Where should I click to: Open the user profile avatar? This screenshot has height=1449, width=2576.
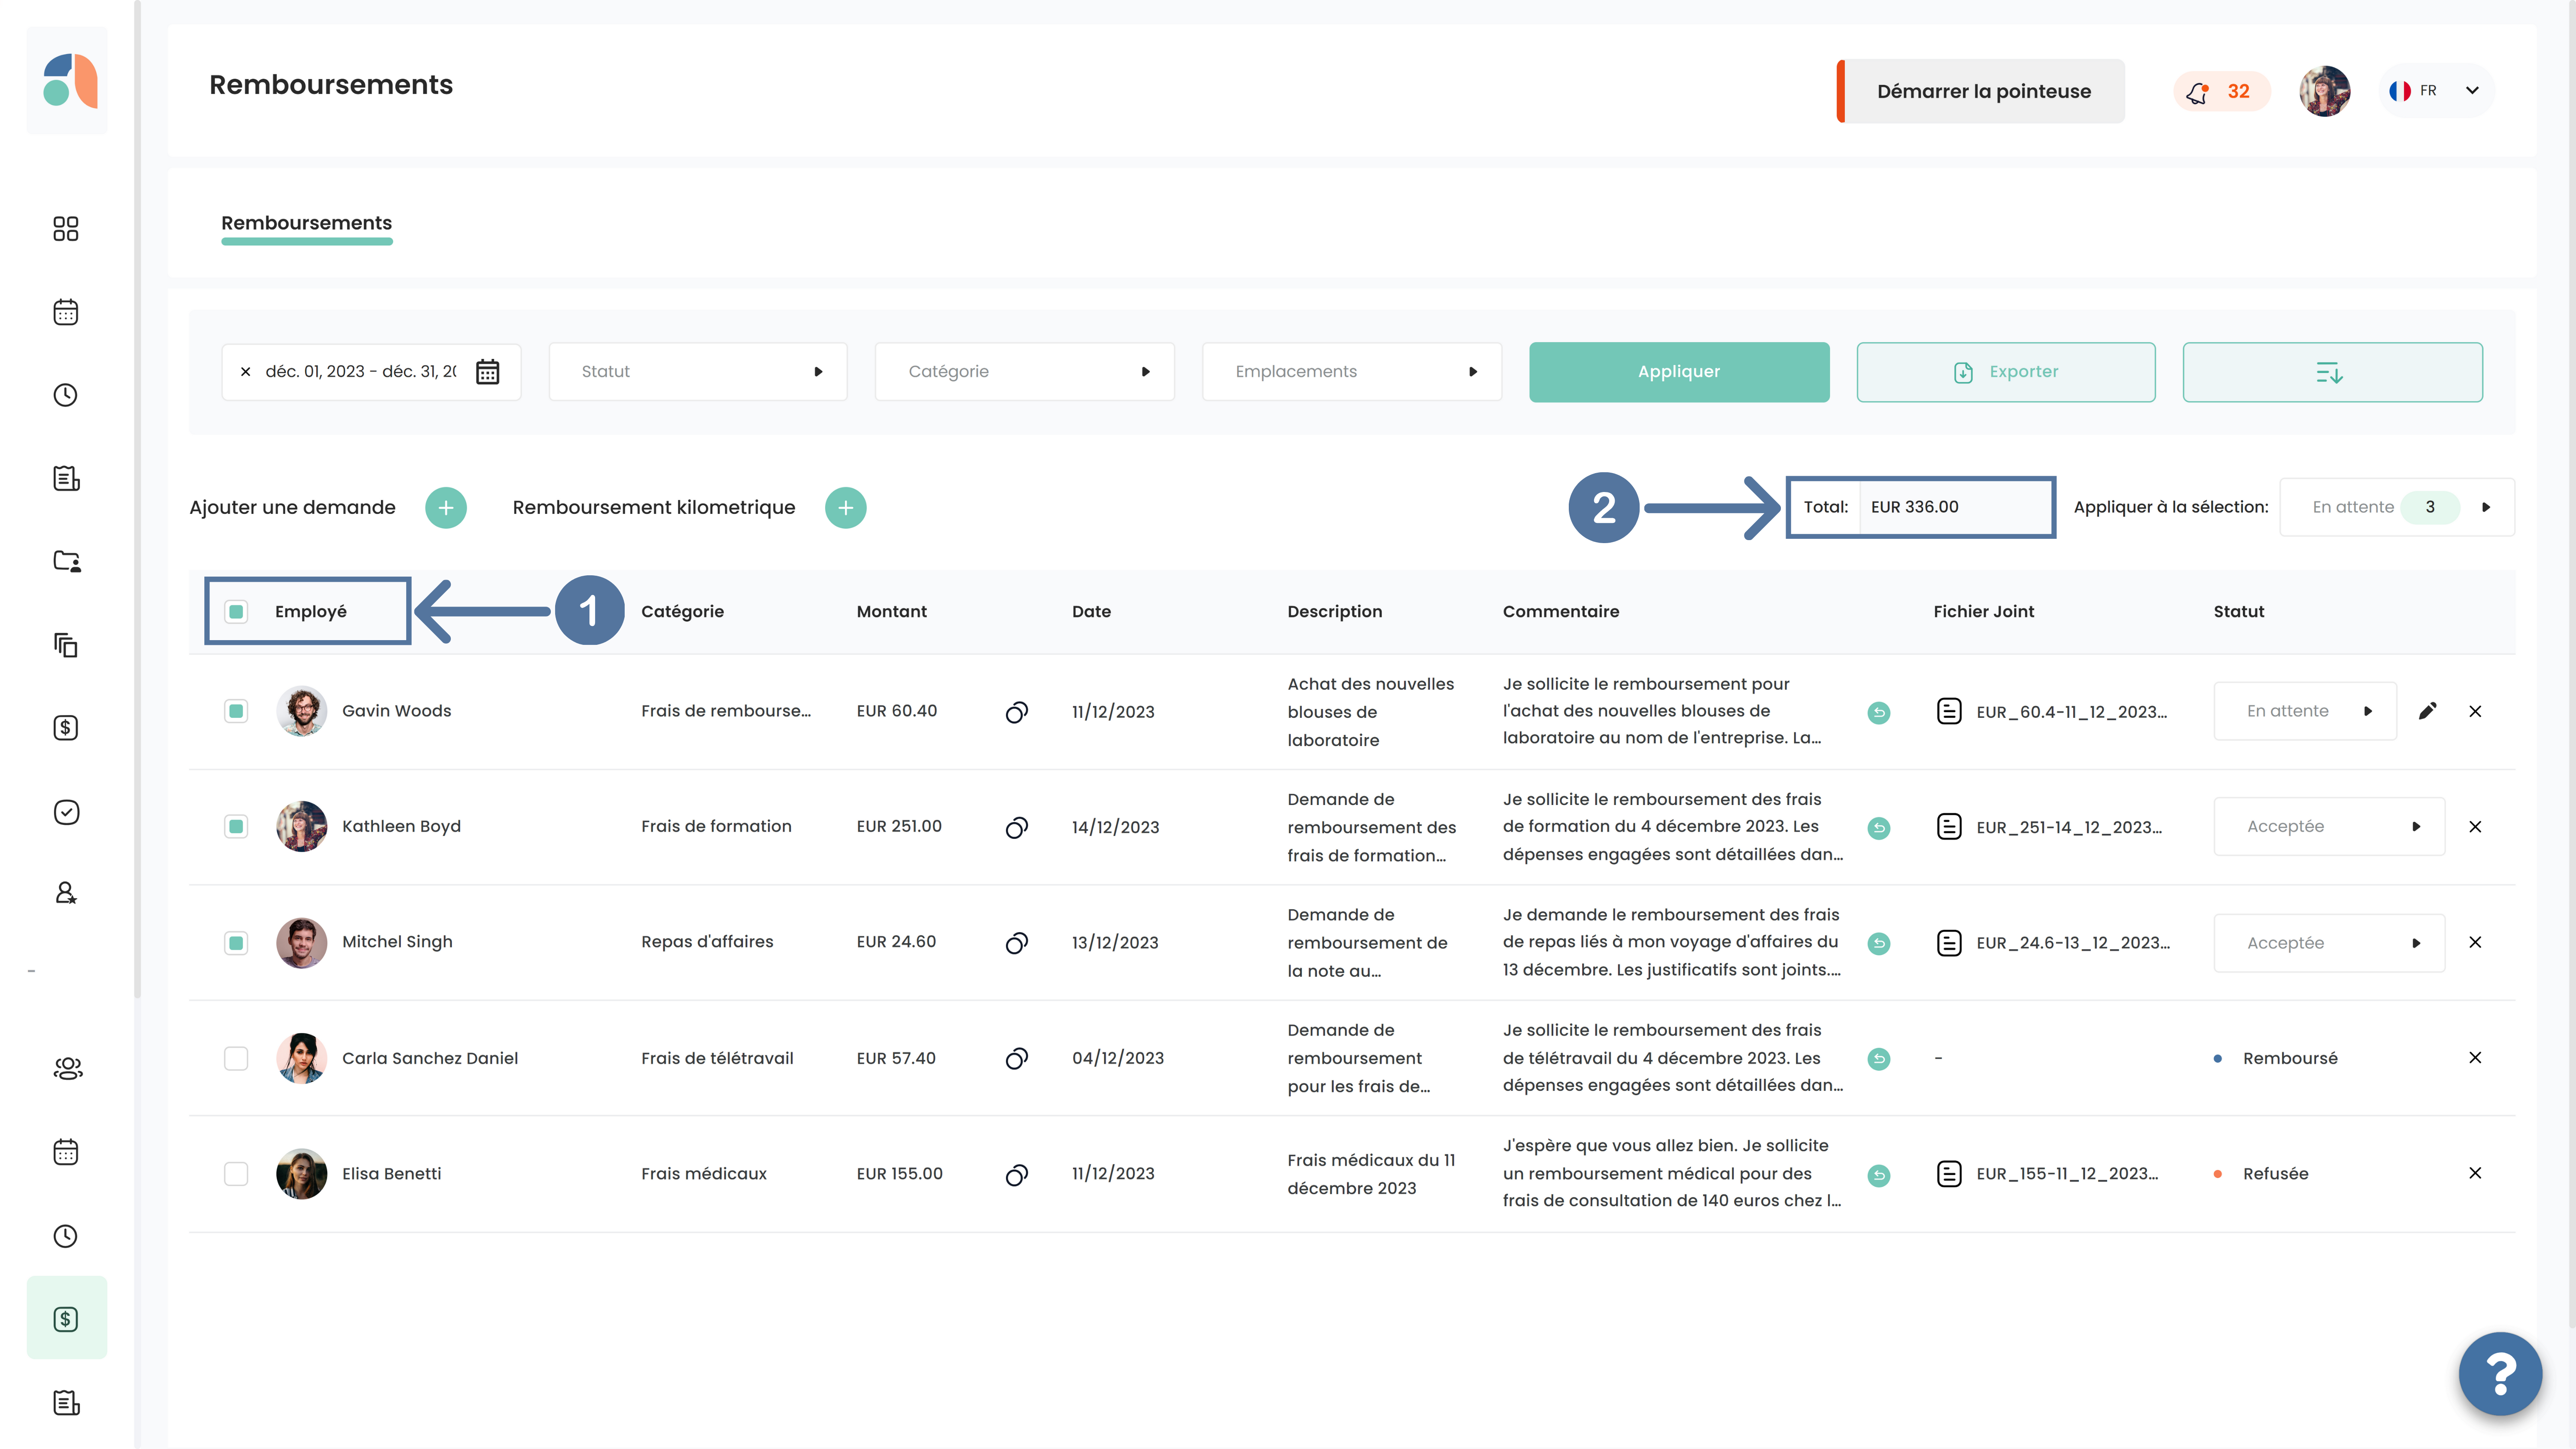pos(2324,91)
